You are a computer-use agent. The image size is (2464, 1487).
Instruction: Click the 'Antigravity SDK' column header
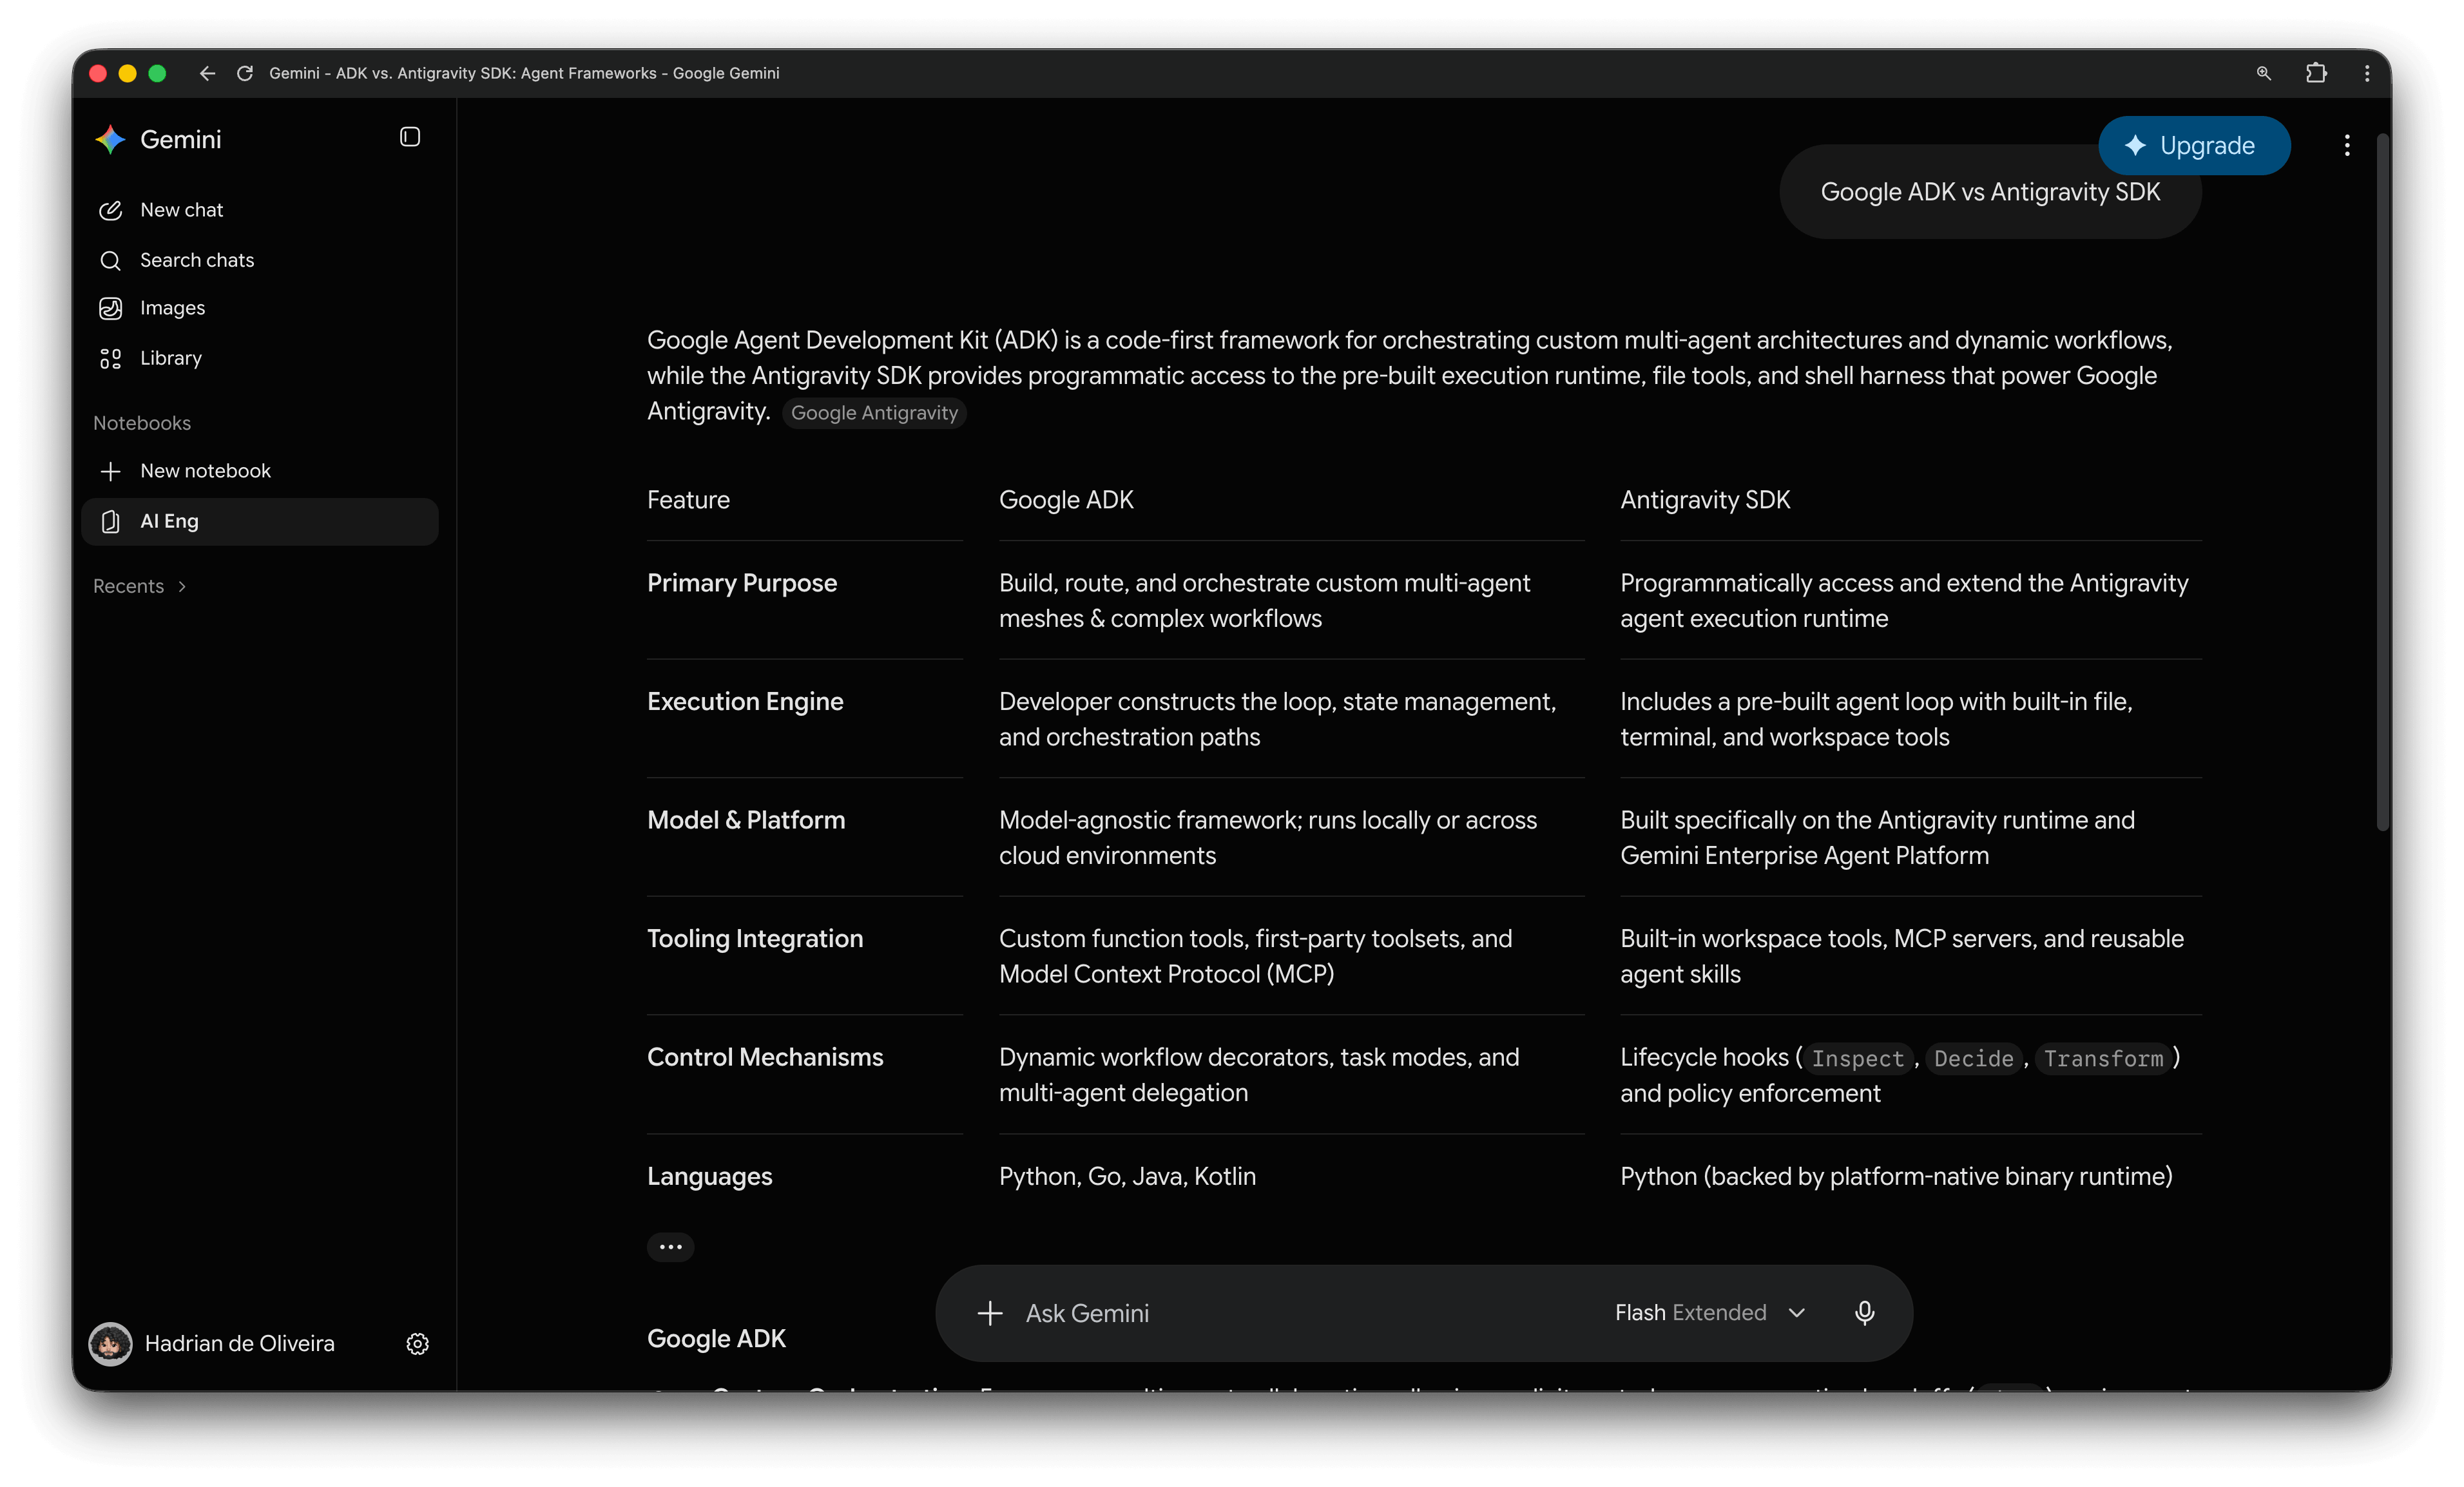(1705, 500)
